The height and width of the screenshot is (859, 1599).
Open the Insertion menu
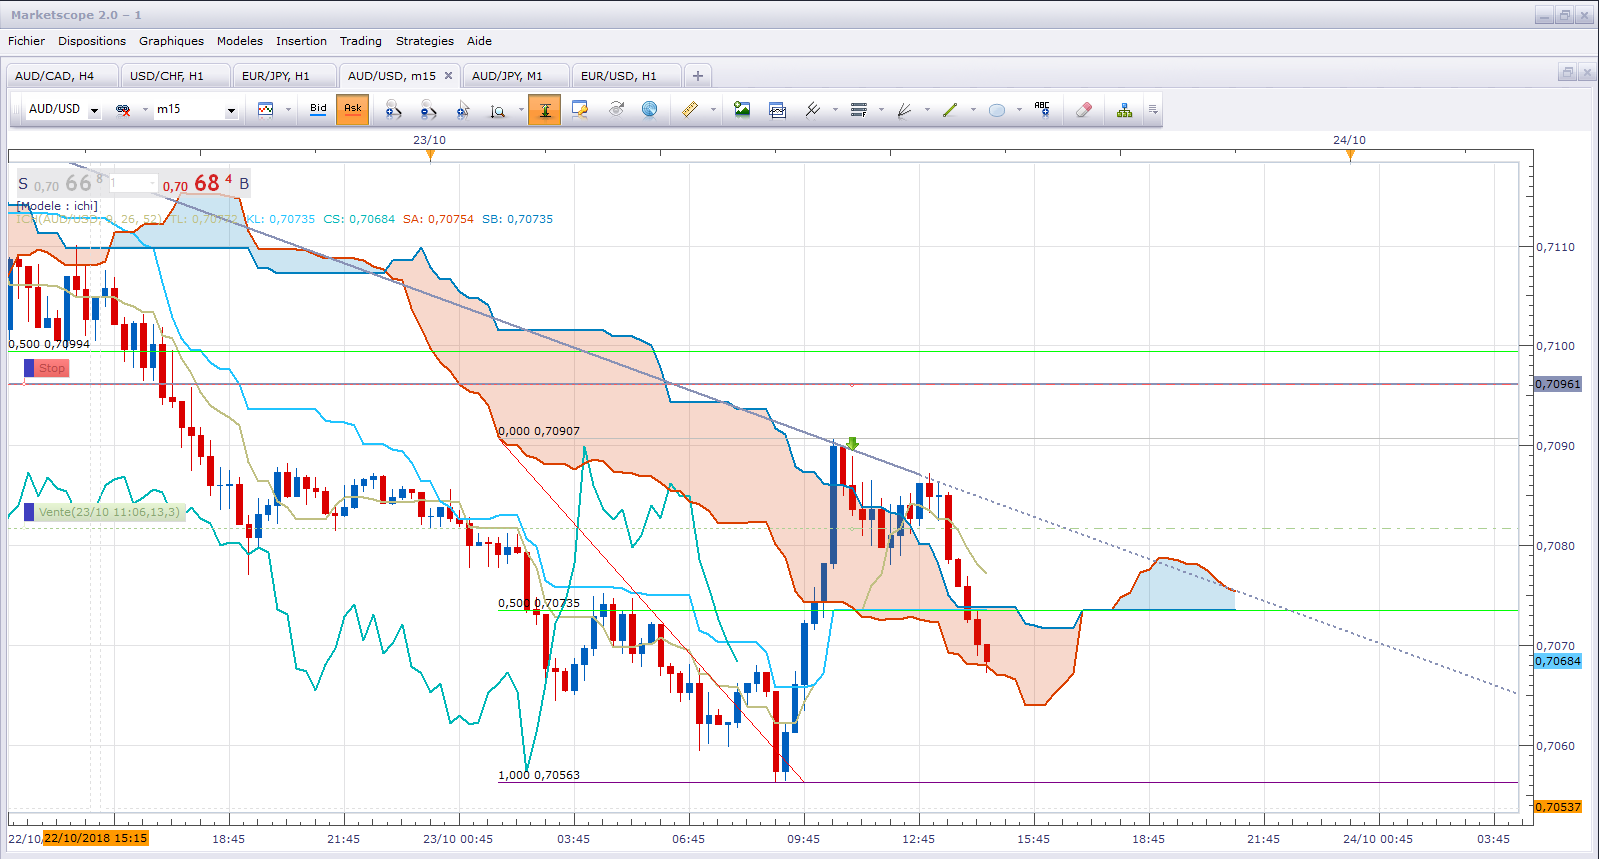tap(301, 41)
